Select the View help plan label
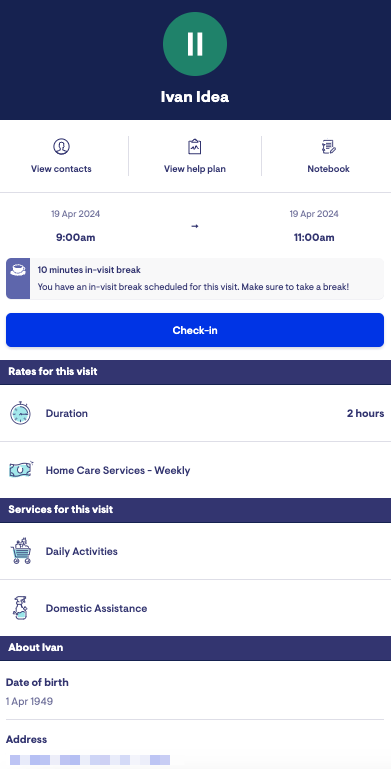This screenshot has width=391, height=769. [195, 169]
